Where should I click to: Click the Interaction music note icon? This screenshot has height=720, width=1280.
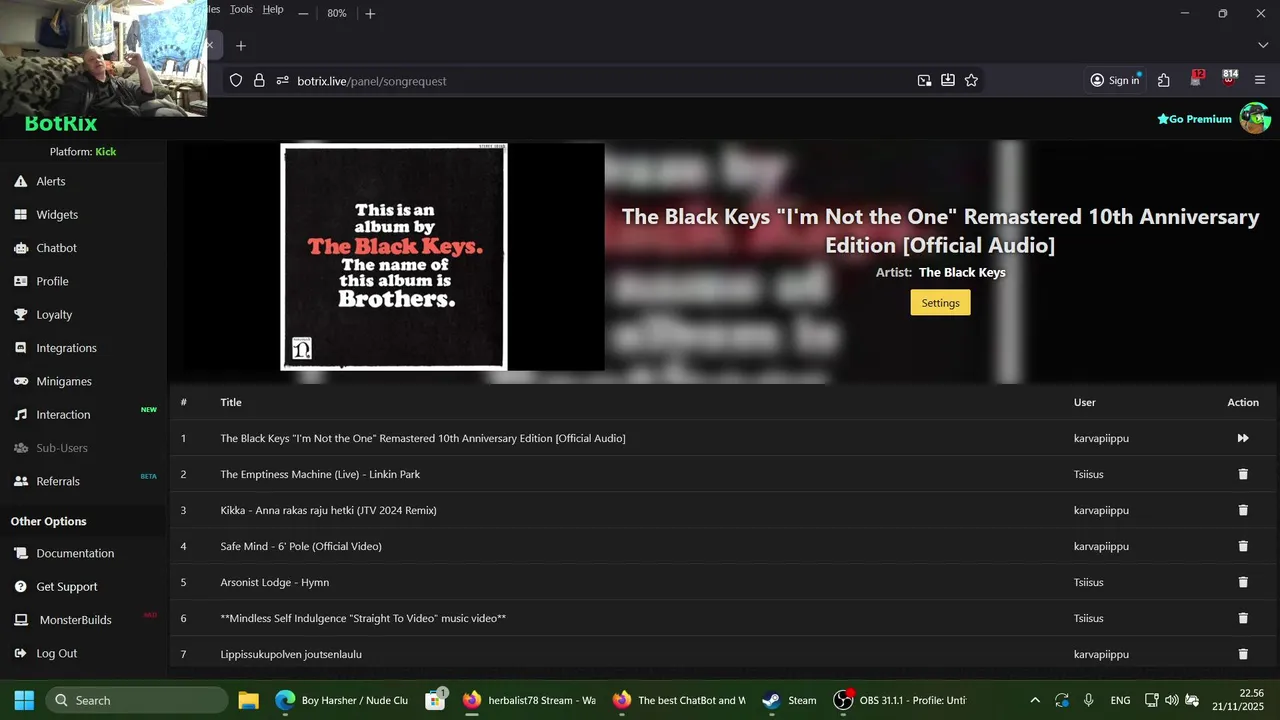coord(20,414)
